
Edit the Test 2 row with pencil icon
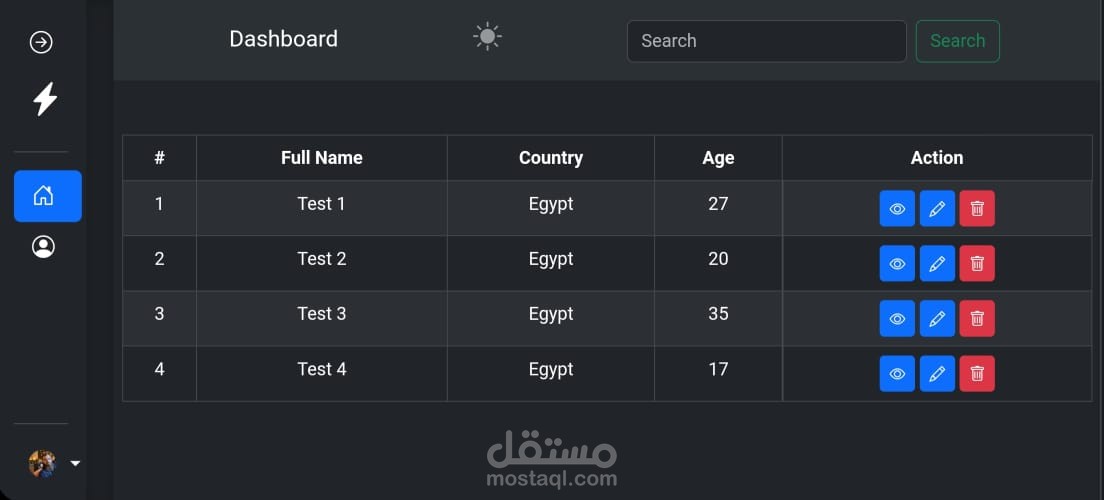tap(937, 264)
